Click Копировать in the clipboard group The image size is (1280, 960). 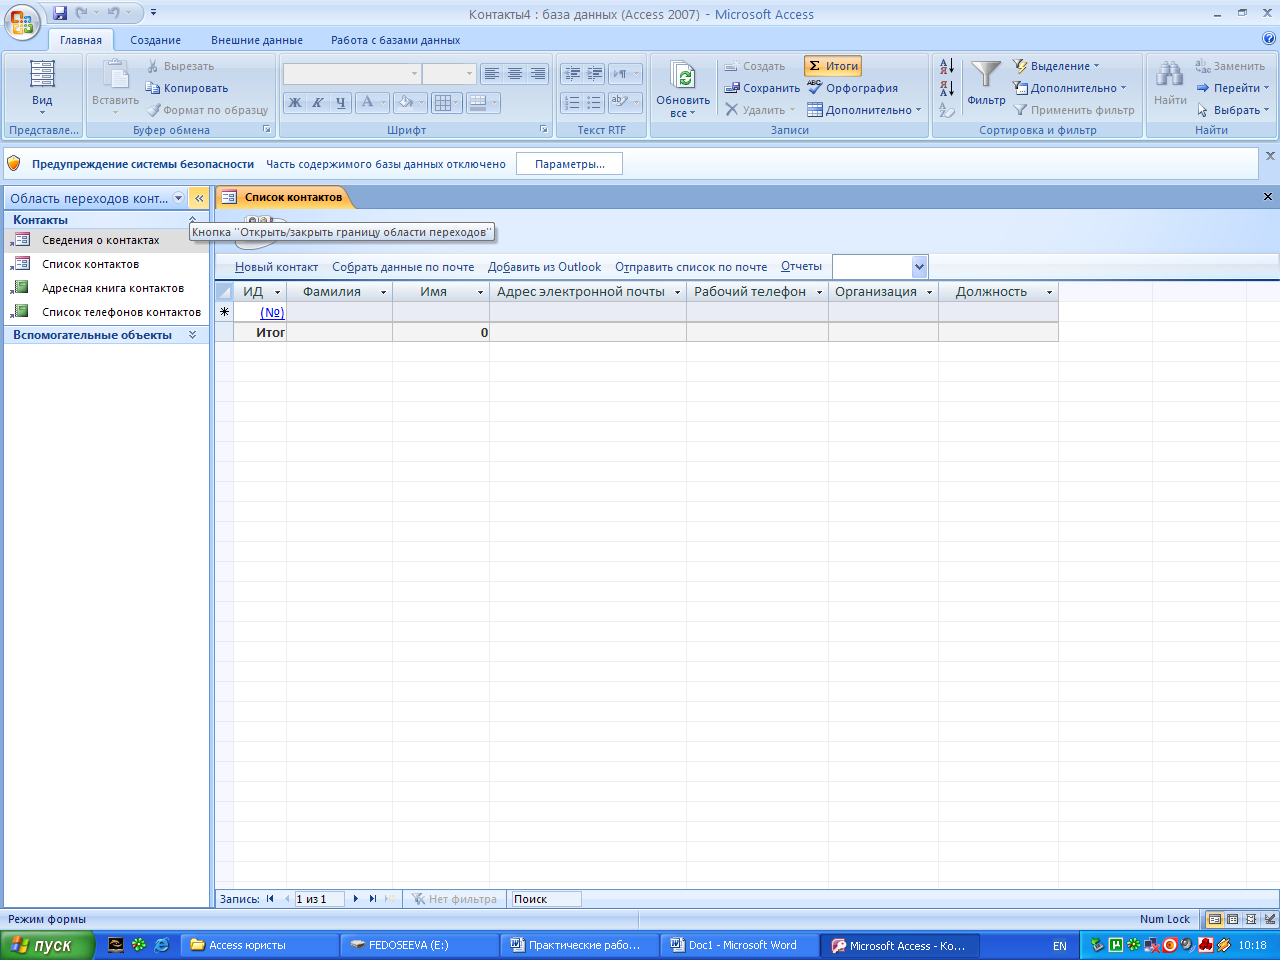coord(187,88)
